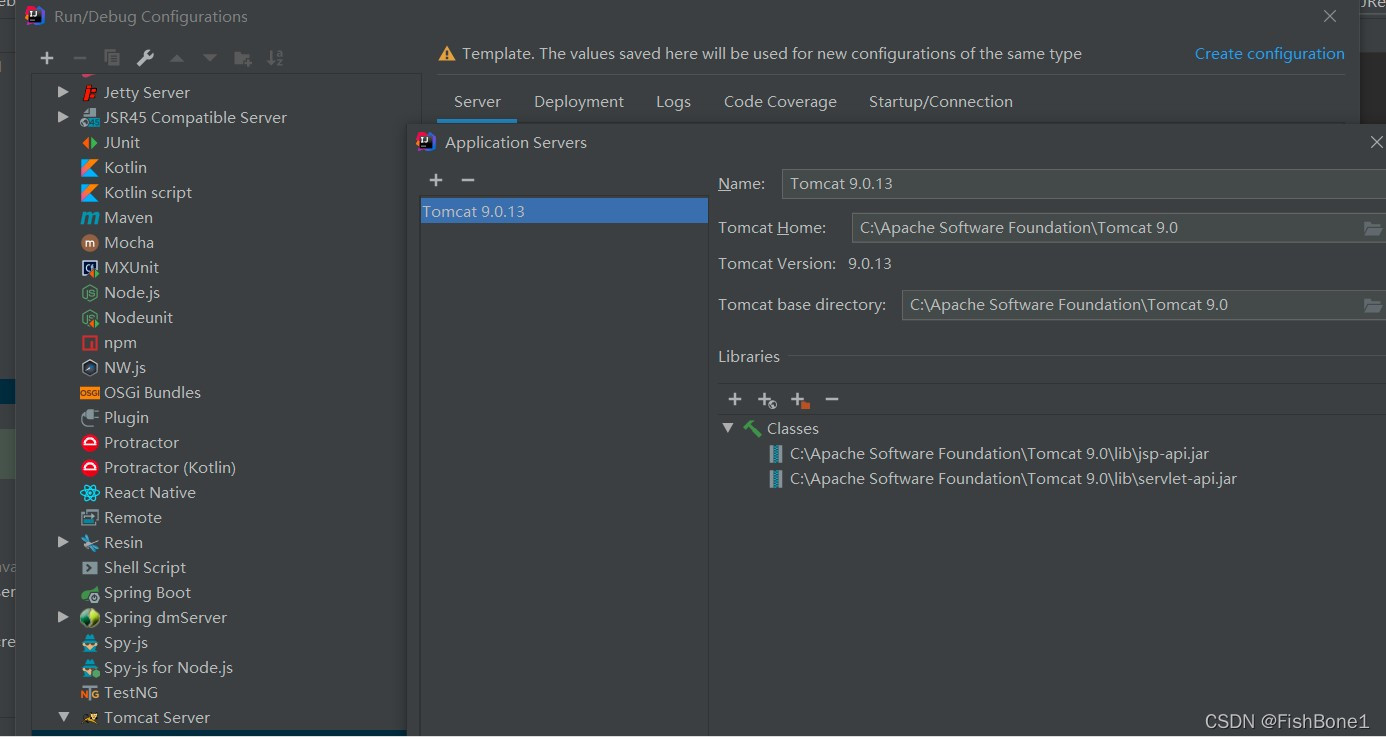Expand Spring dmServer node
Viewport: 1386px width, 739px height.
pyautogui.click(x=63, y=617)
